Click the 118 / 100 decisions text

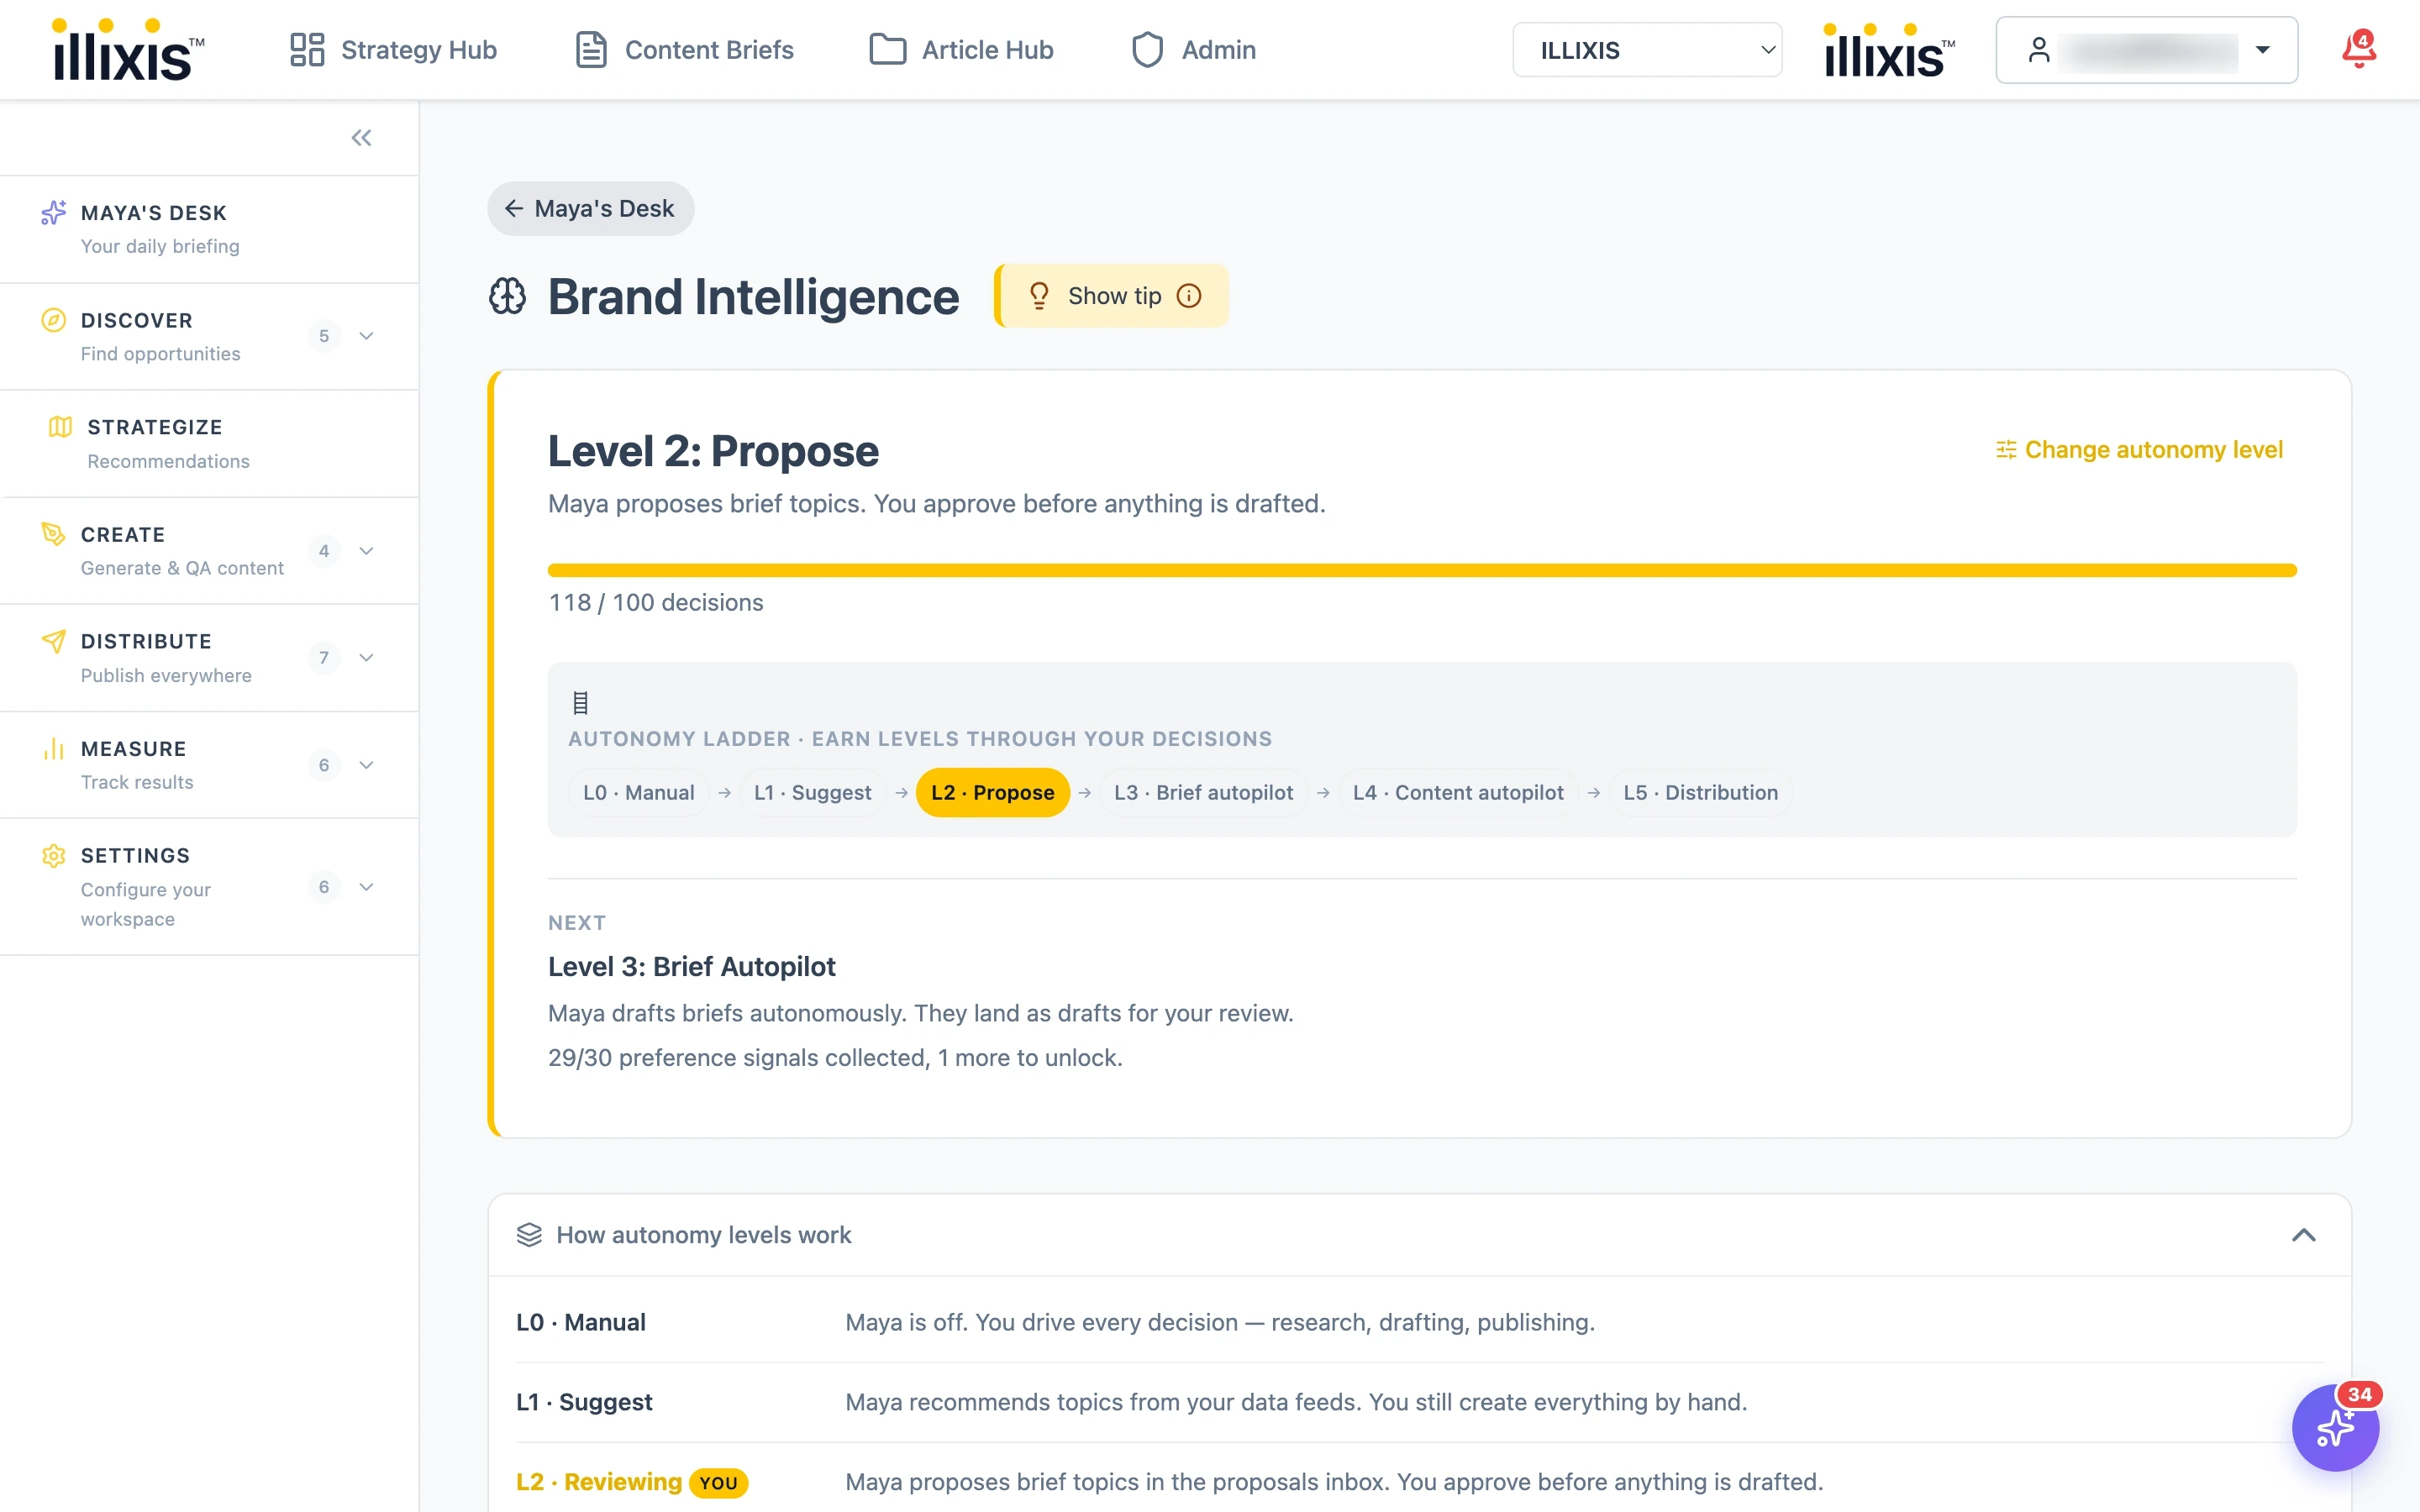[x=656, y=603]
